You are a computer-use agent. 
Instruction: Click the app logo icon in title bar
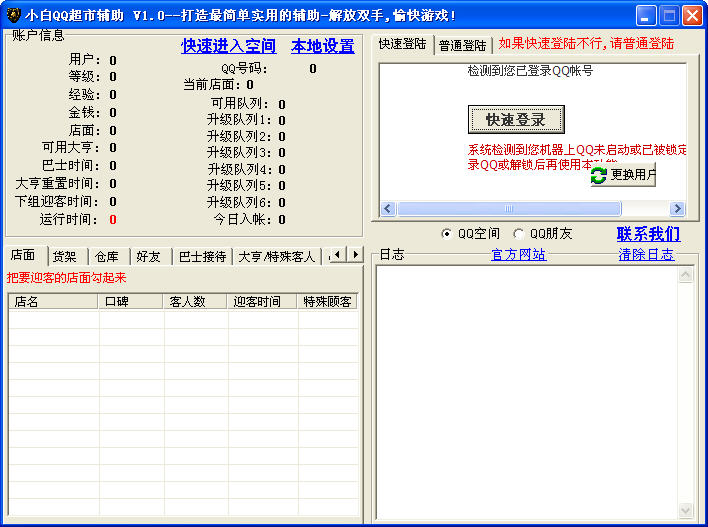(13, 15)
